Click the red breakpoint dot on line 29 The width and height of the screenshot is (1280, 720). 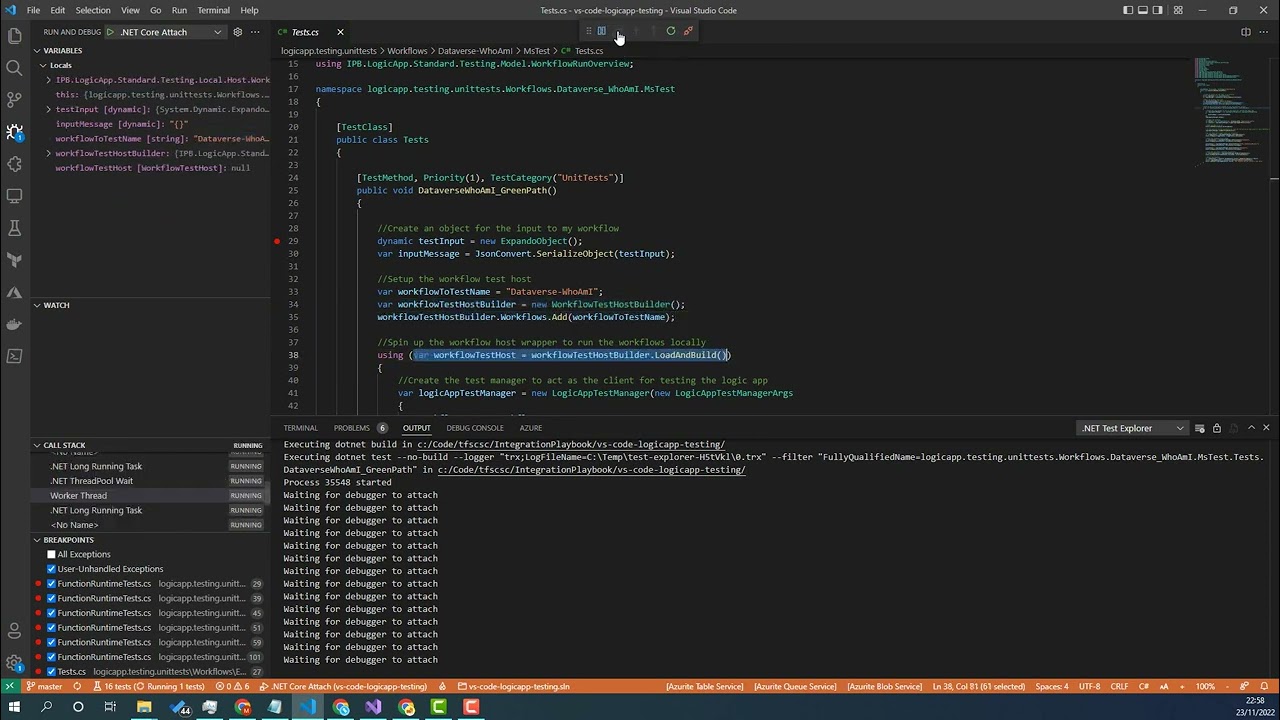[x=277, y=241]
